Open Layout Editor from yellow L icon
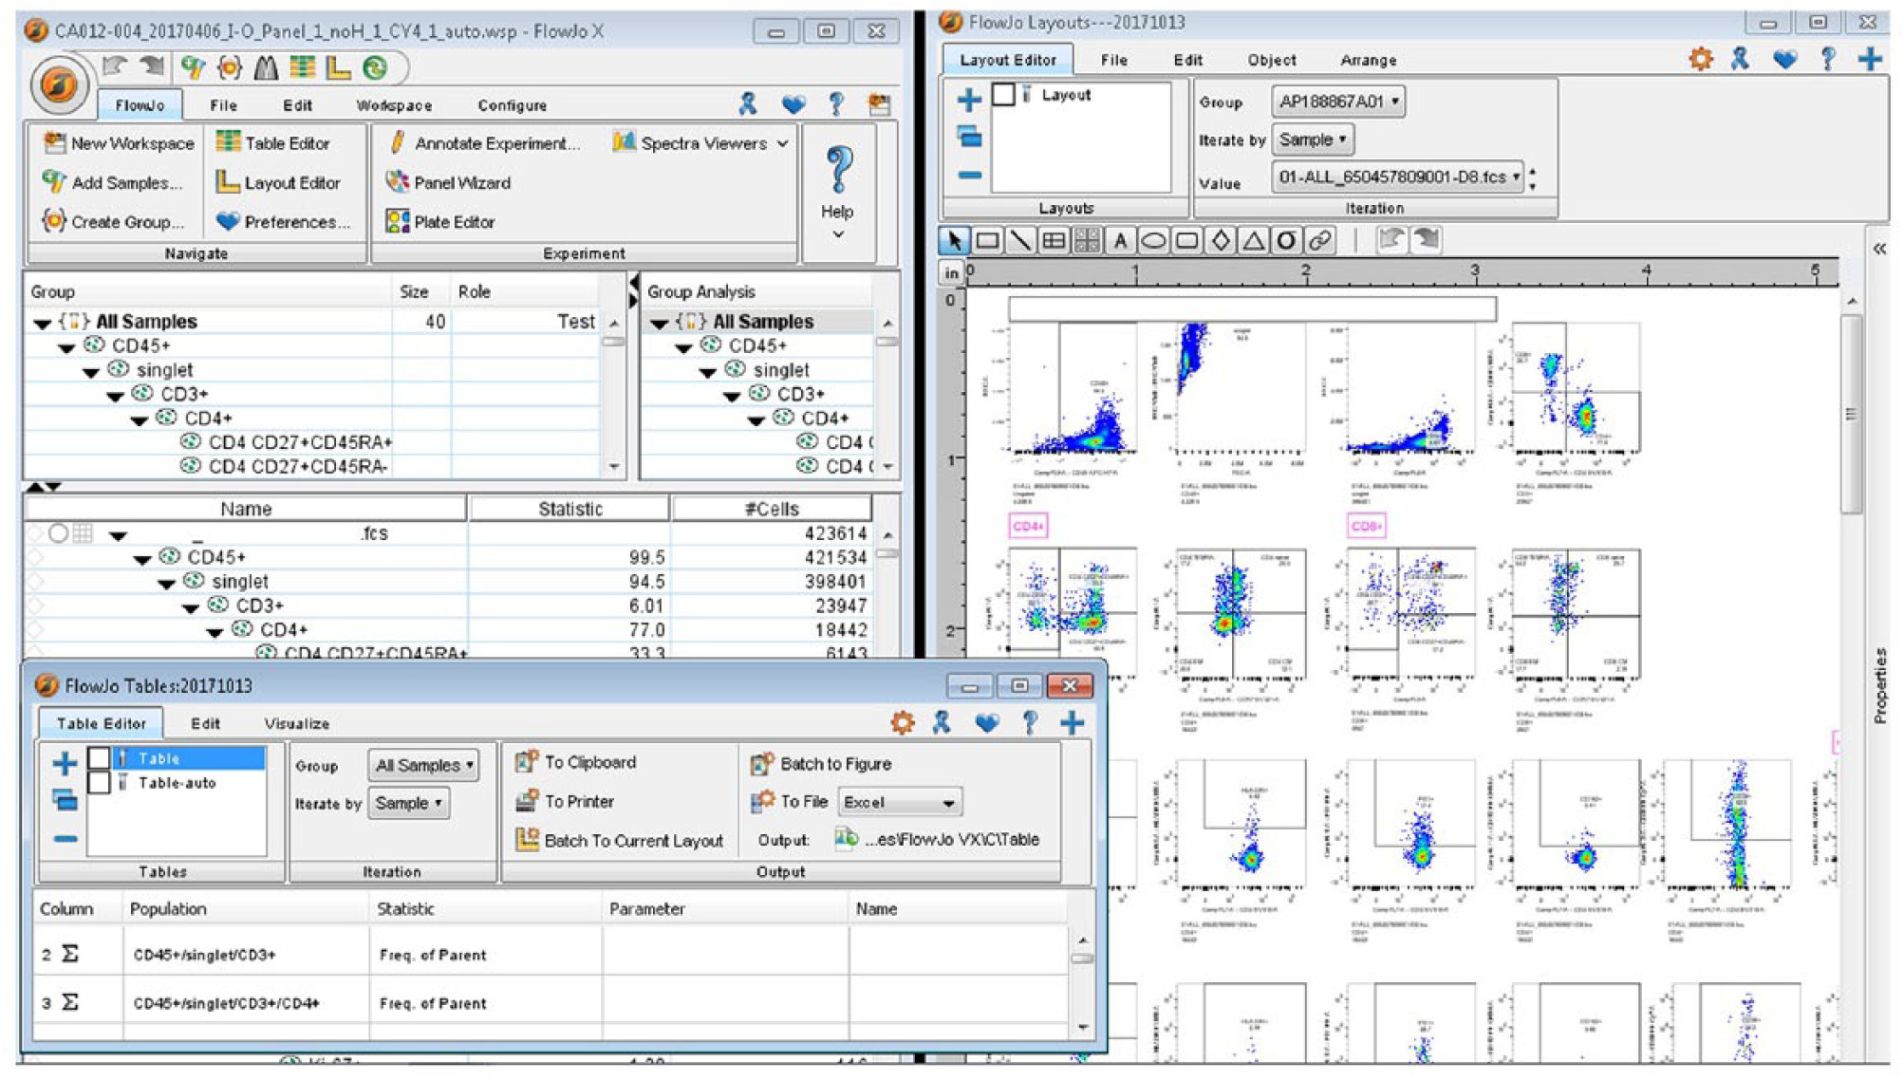The image size is (1904, 1080). pyautogui.click(x=338, y=68)
